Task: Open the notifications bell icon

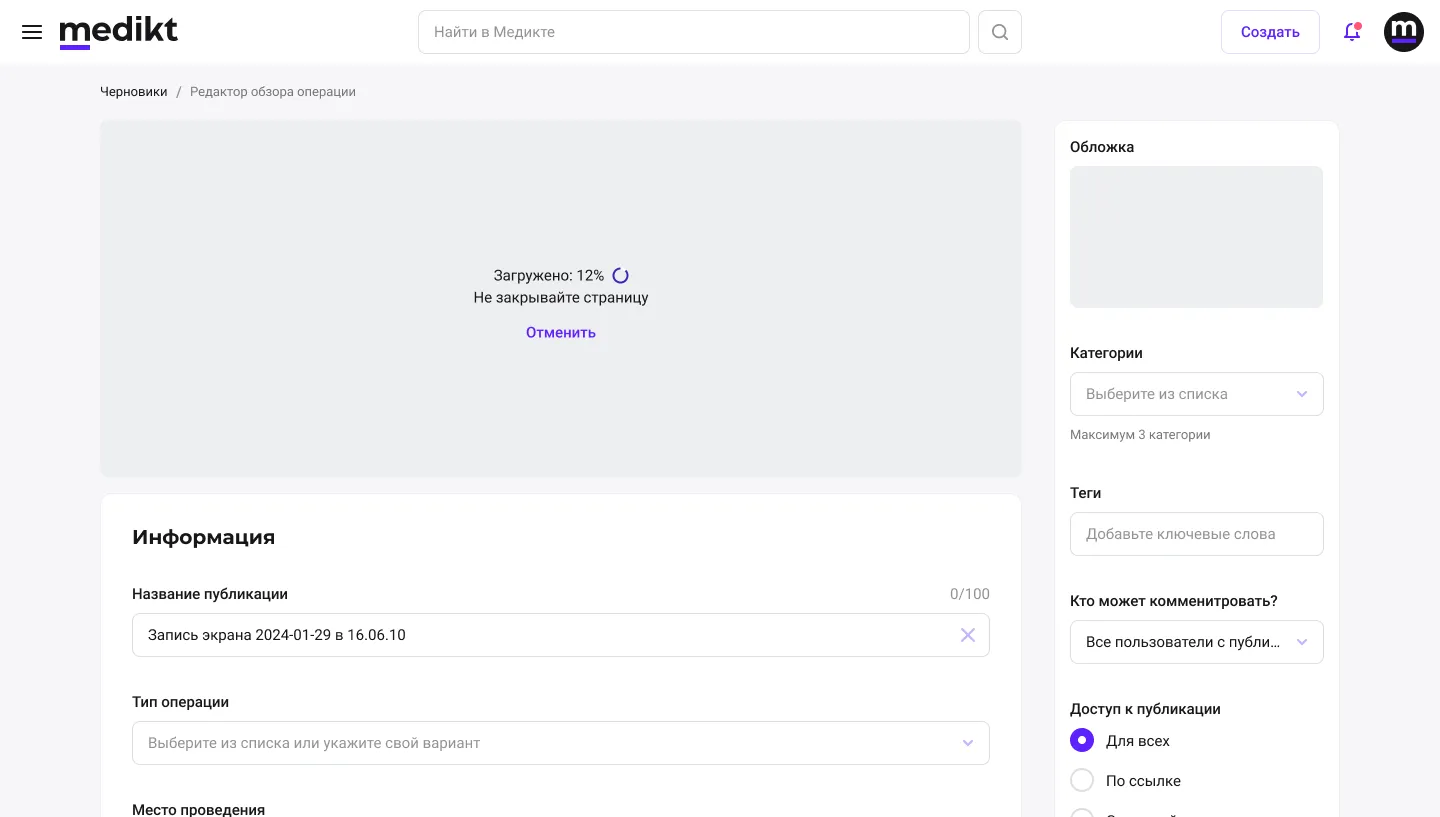Action: point(1352,32)
